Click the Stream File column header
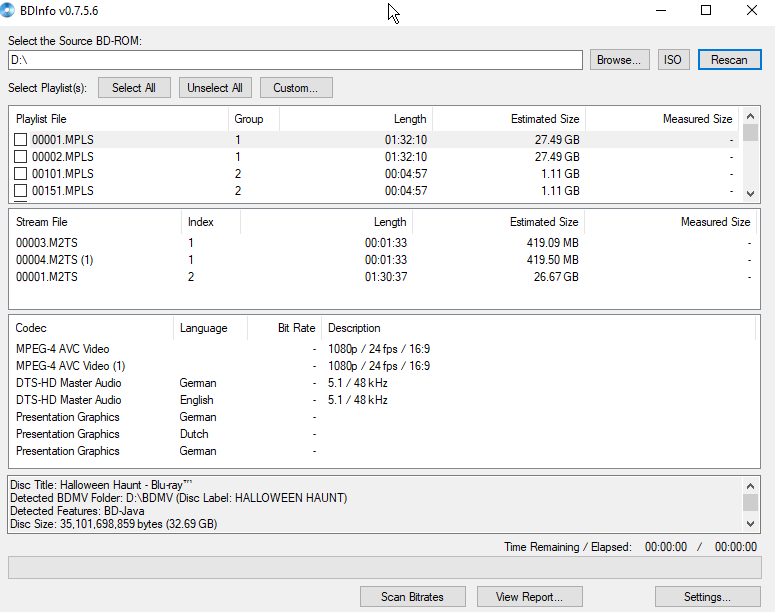Screen dimensions: 775x612 pos(95,222)
